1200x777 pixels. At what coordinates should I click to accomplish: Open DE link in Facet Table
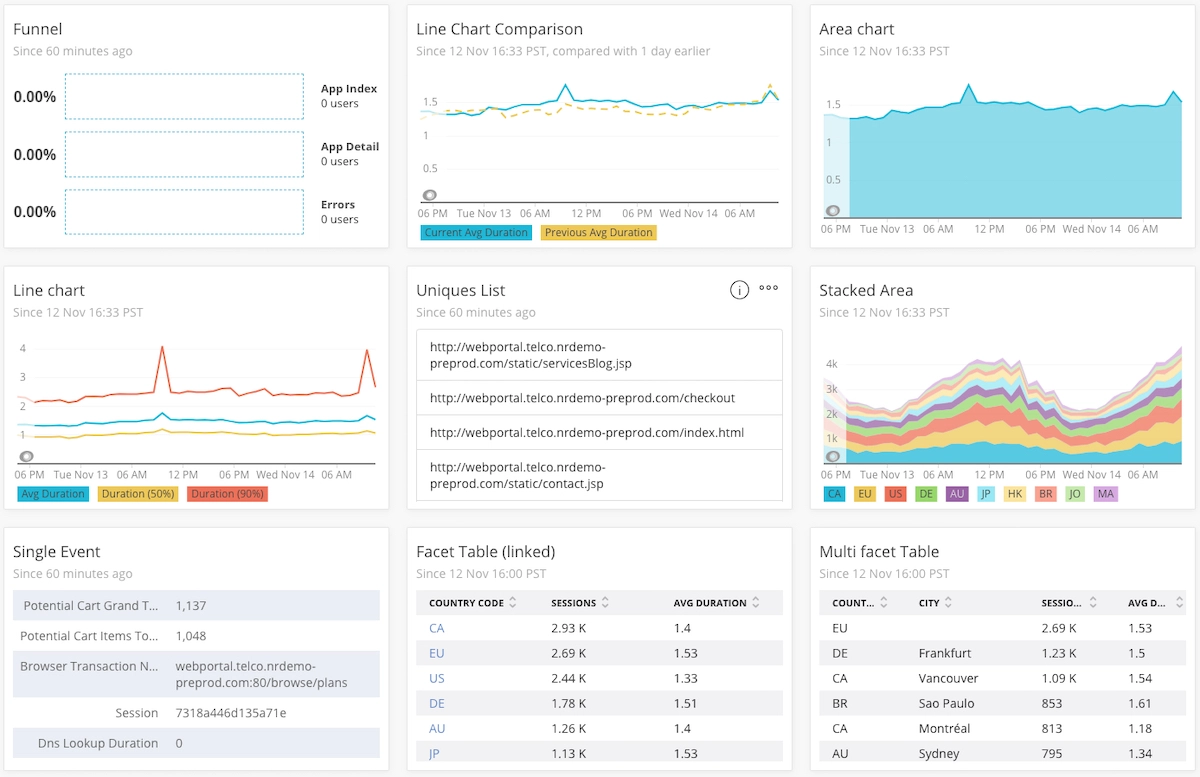point(437,703)
